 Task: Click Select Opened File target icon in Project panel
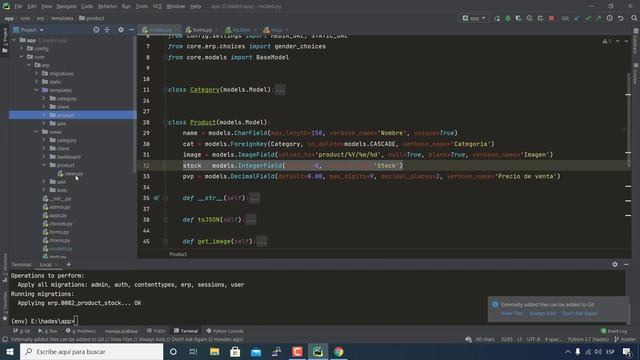(x=96, y=30)
